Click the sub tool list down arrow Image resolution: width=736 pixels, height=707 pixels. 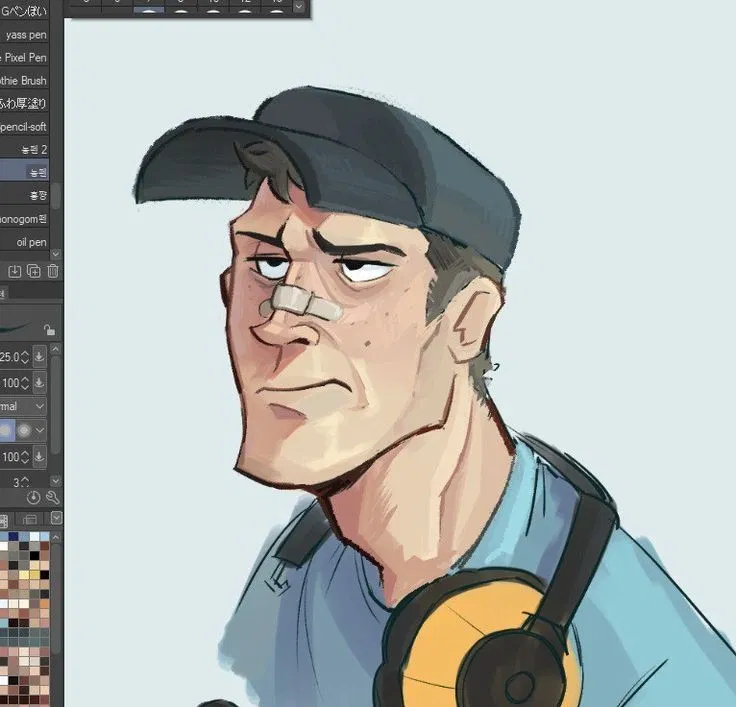tap(56, 254)
